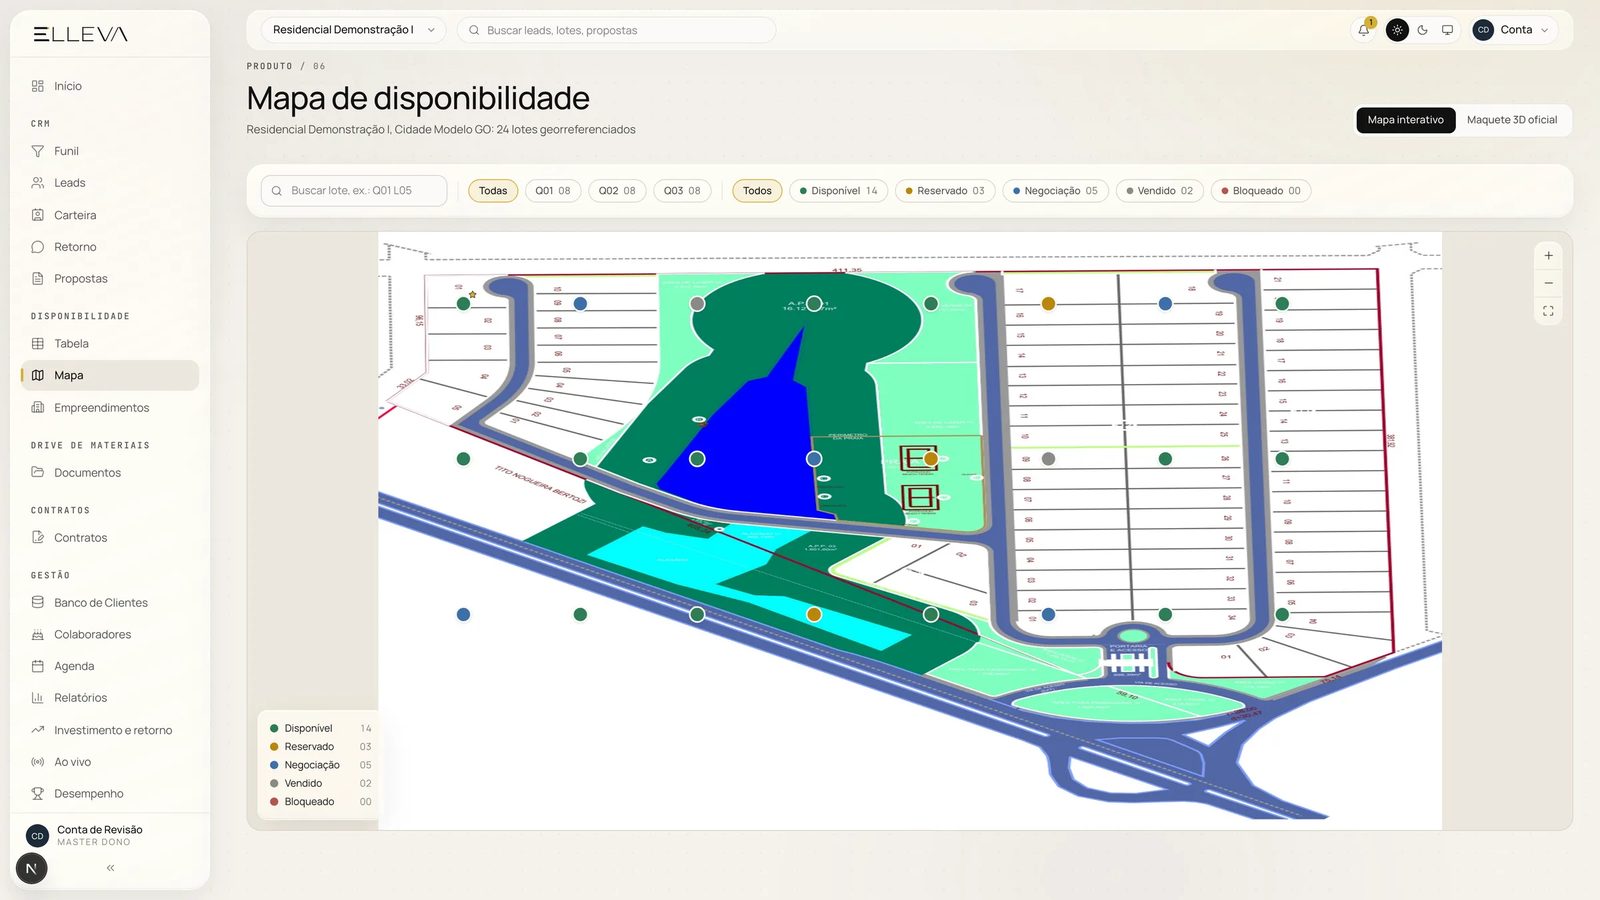Viewport: 1600px width, 900px height.
Task: Select Todas quadras filter chip
Action: click(493, 191)
